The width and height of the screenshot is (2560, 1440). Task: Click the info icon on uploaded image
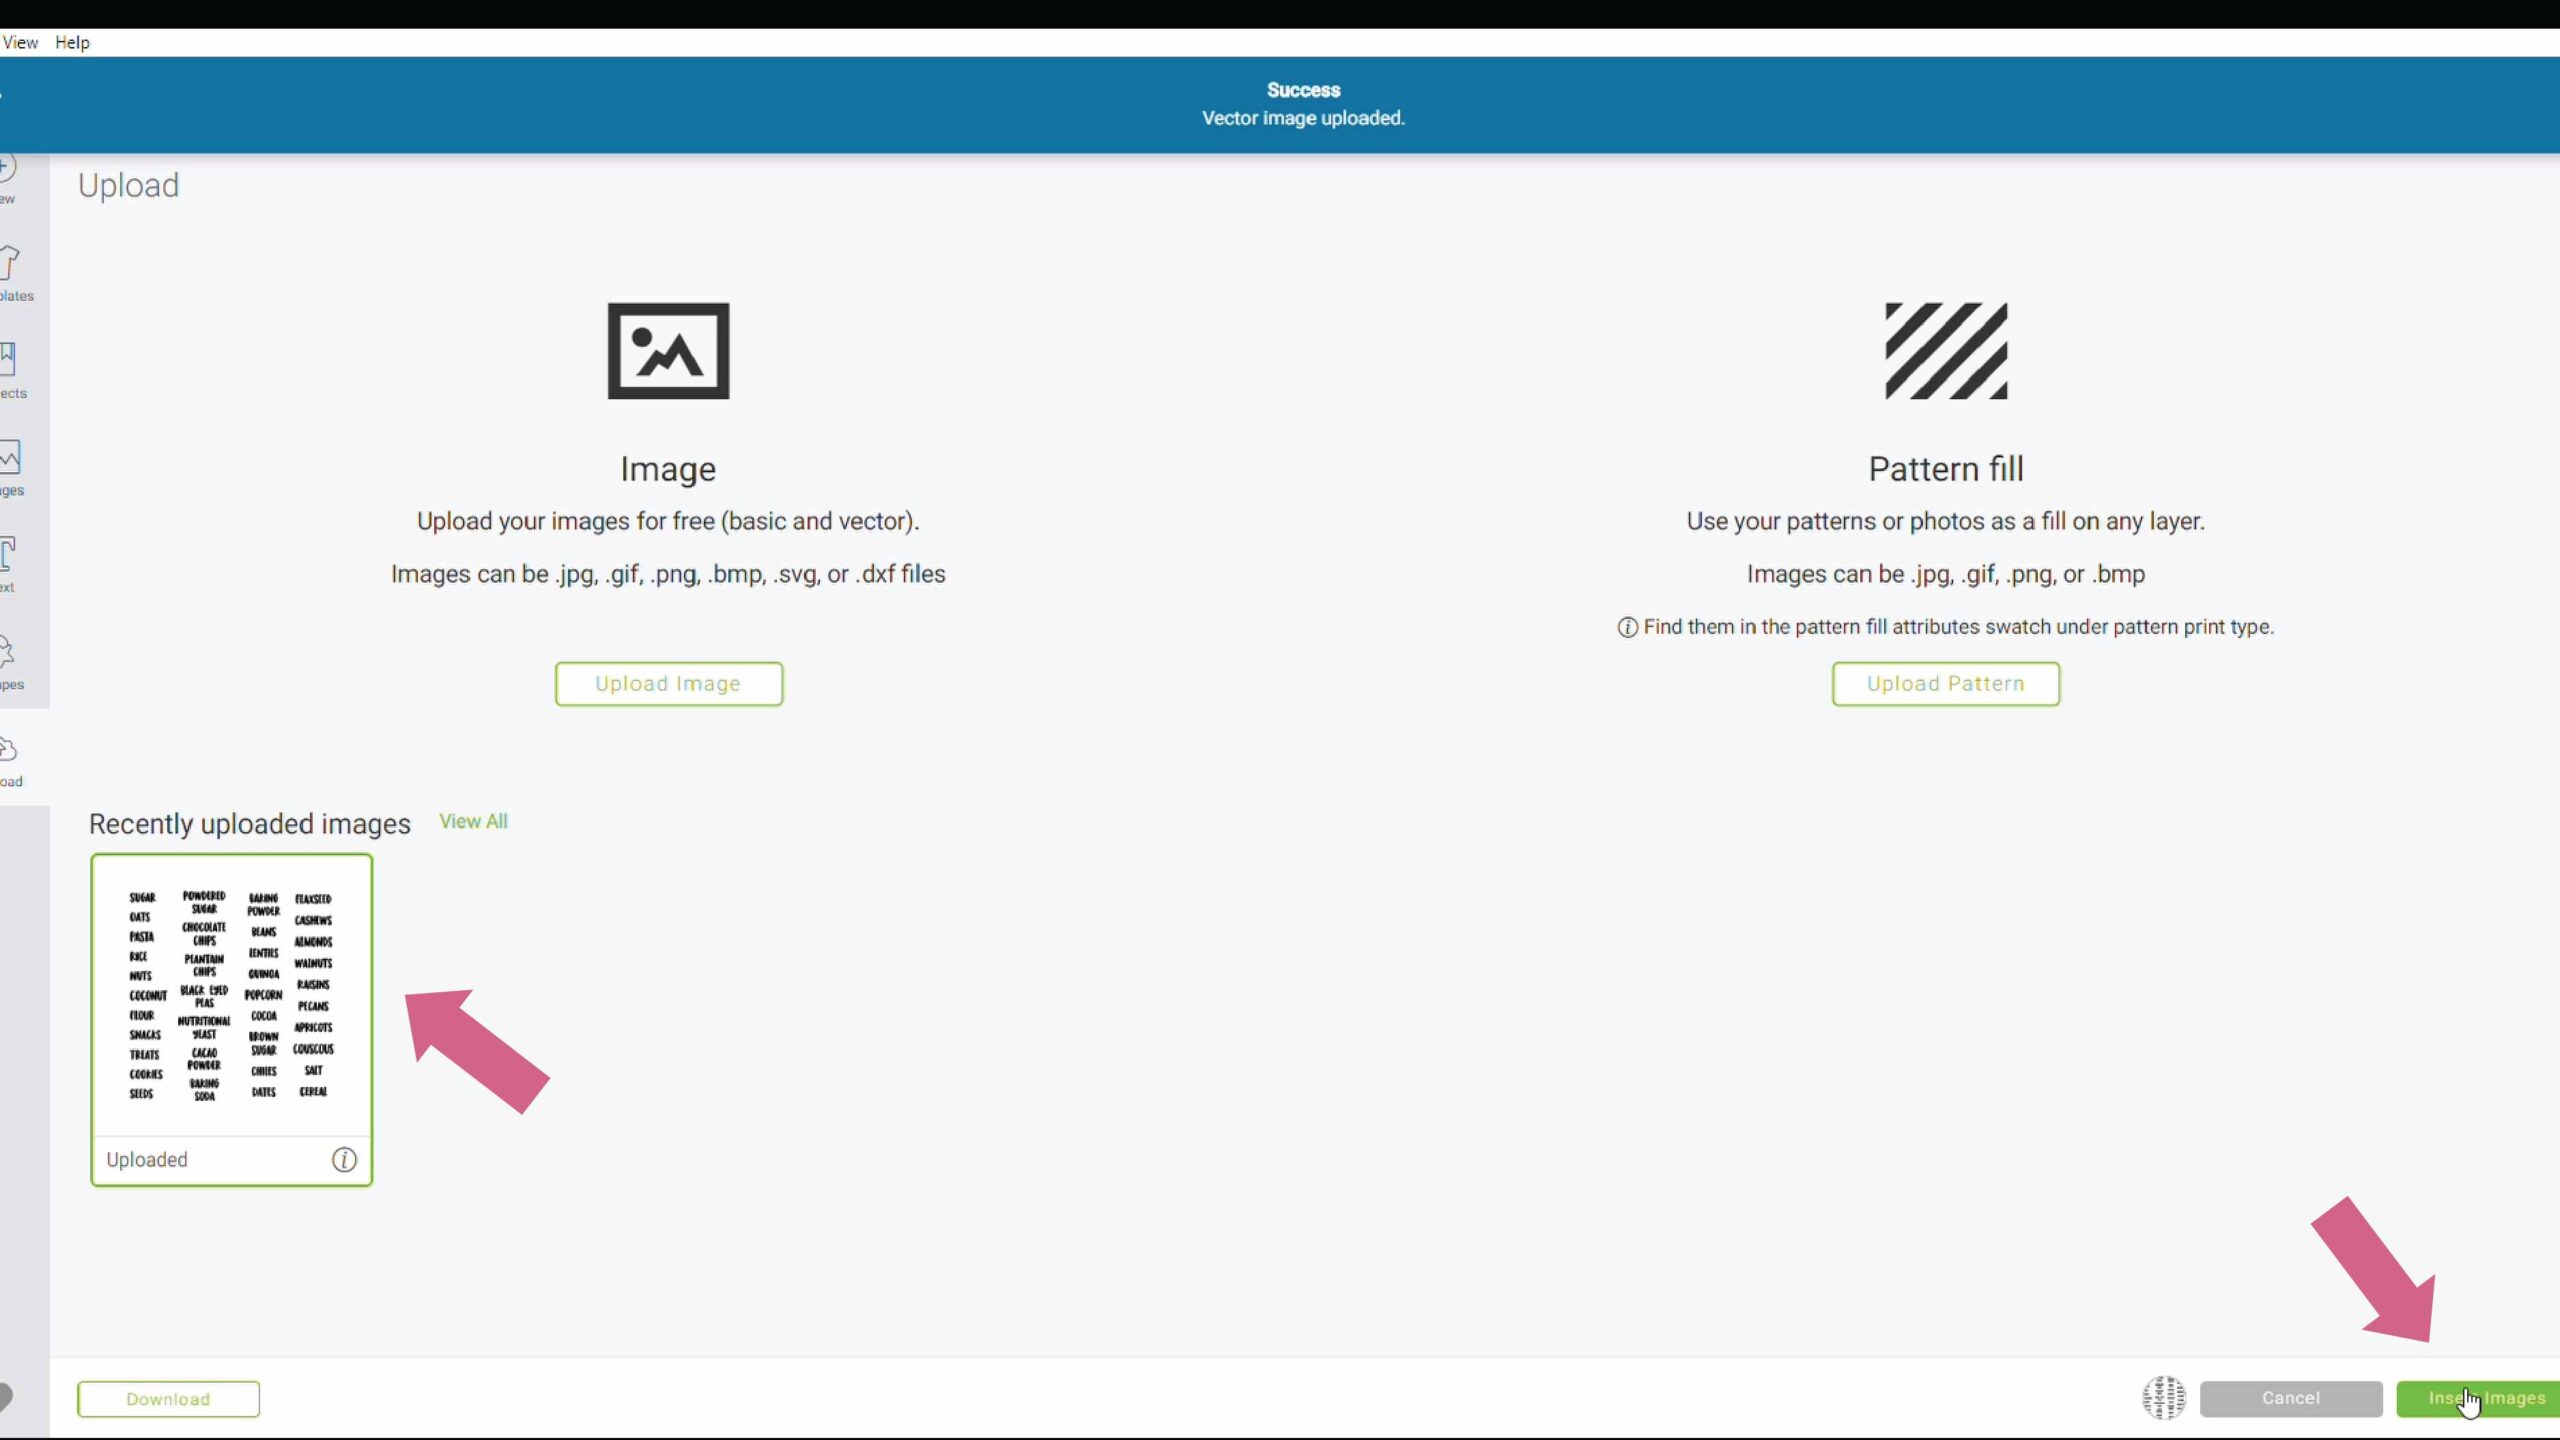click(x=345, y=1159)
